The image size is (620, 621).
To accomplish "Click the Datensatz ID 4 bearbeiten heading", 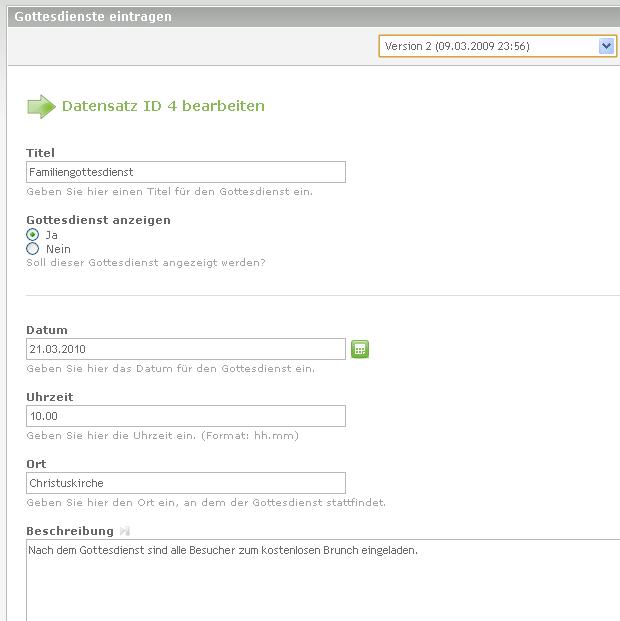I will coord(163,106).
